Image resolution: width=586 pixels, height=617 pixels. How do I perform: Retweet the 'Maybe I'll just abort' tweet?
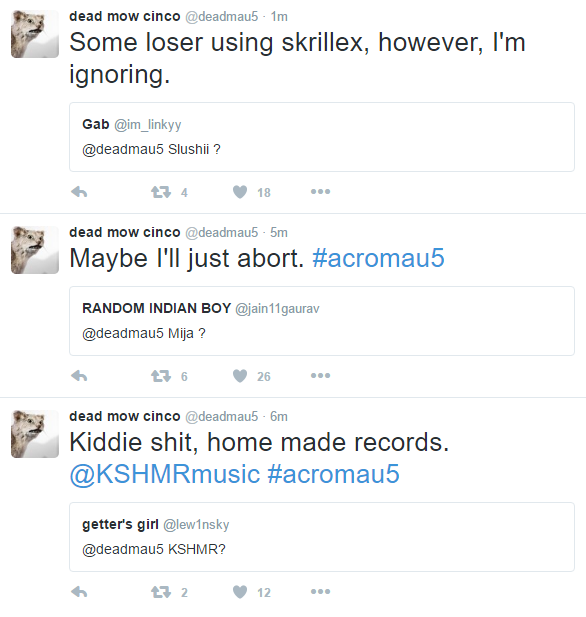coord(161,376)
